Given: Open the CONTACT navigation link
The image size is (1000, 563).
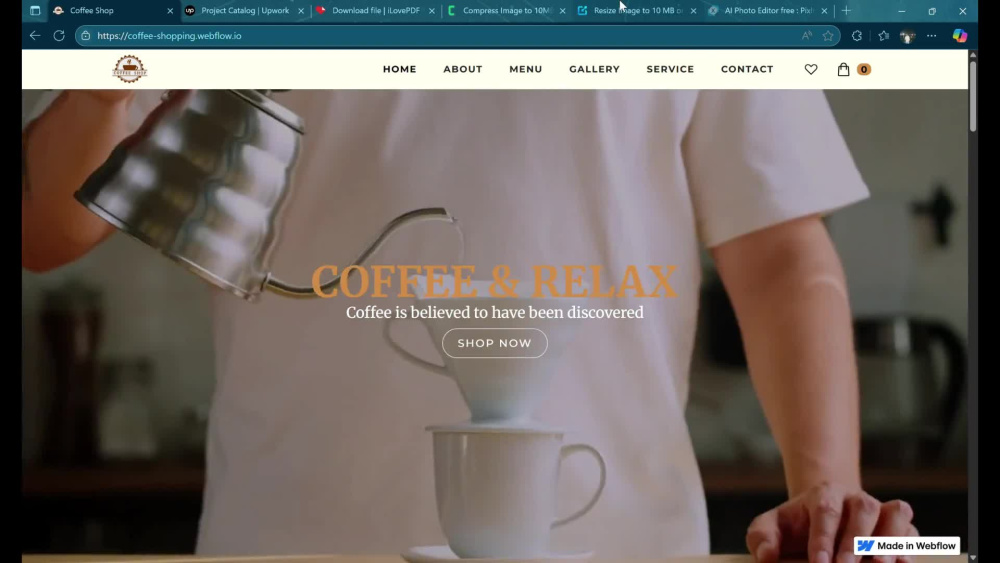Looking at the screenshot, I should point(747,69).
